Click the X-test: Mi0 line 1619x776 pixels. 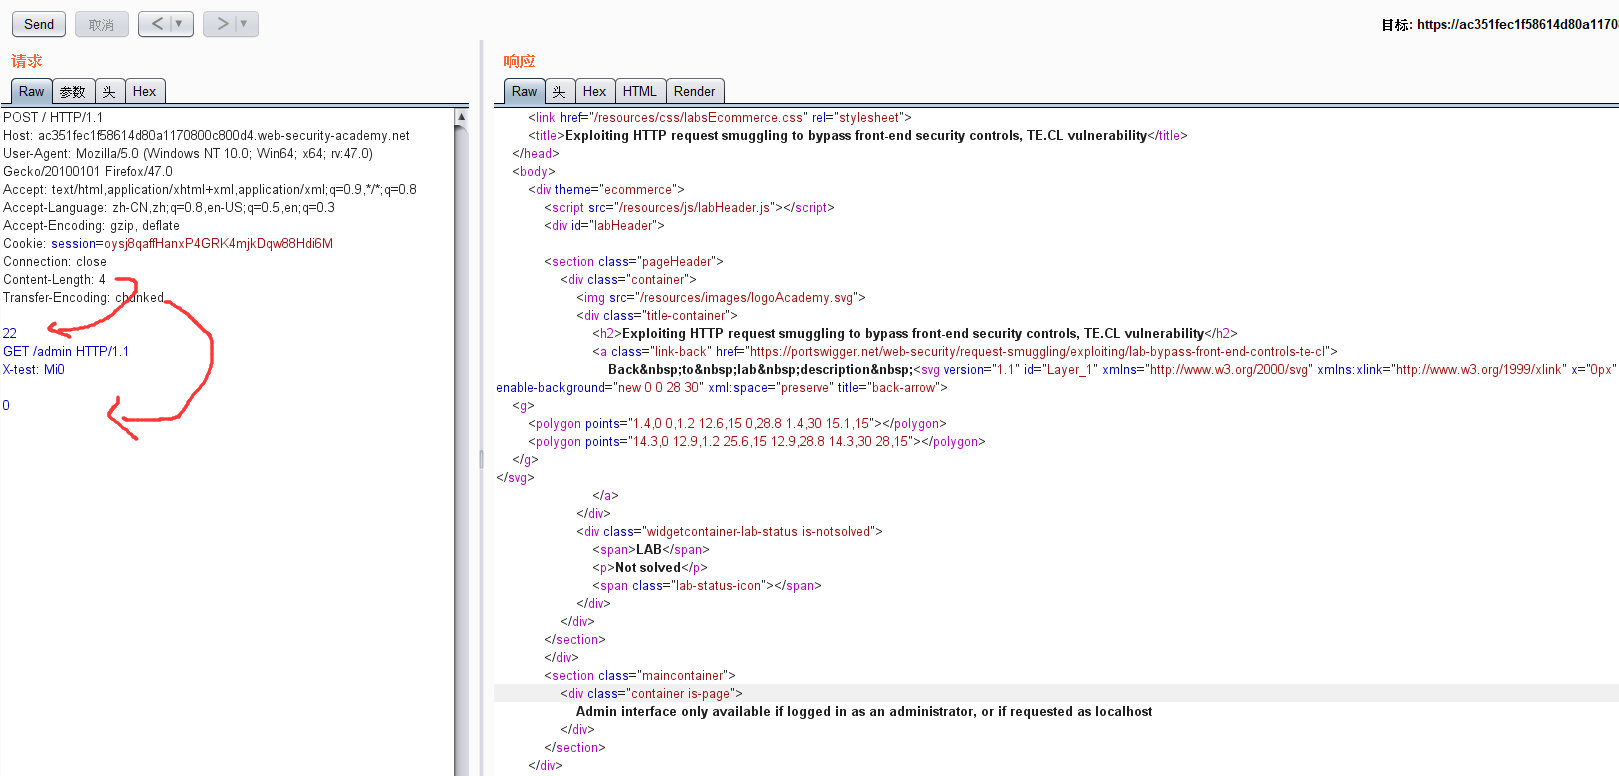33,369
